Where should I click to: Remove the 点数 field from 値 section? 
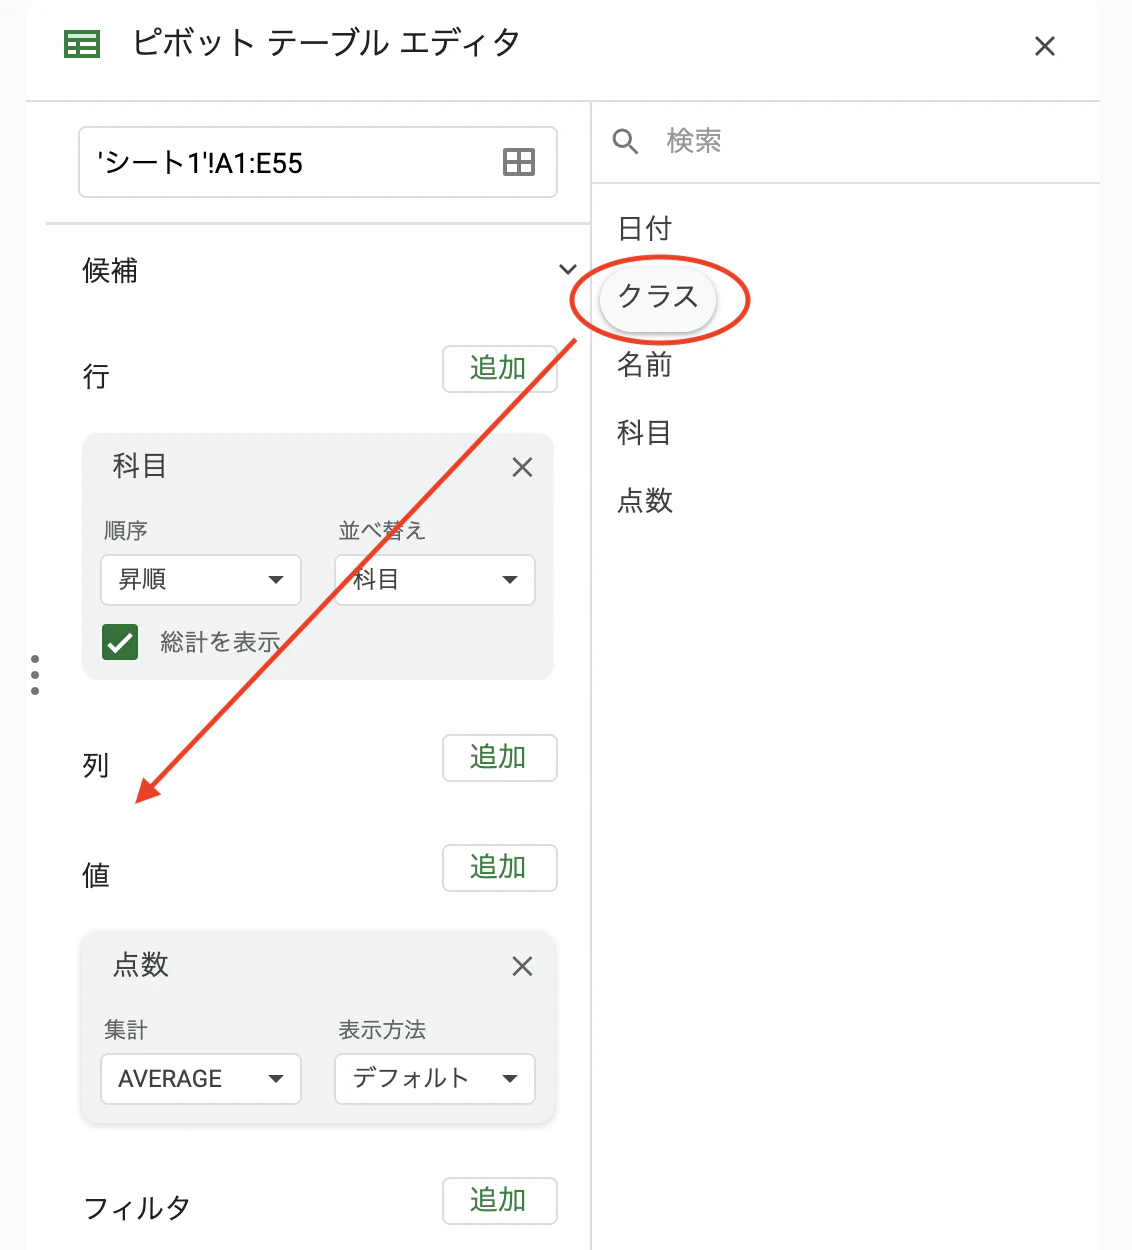522,966
